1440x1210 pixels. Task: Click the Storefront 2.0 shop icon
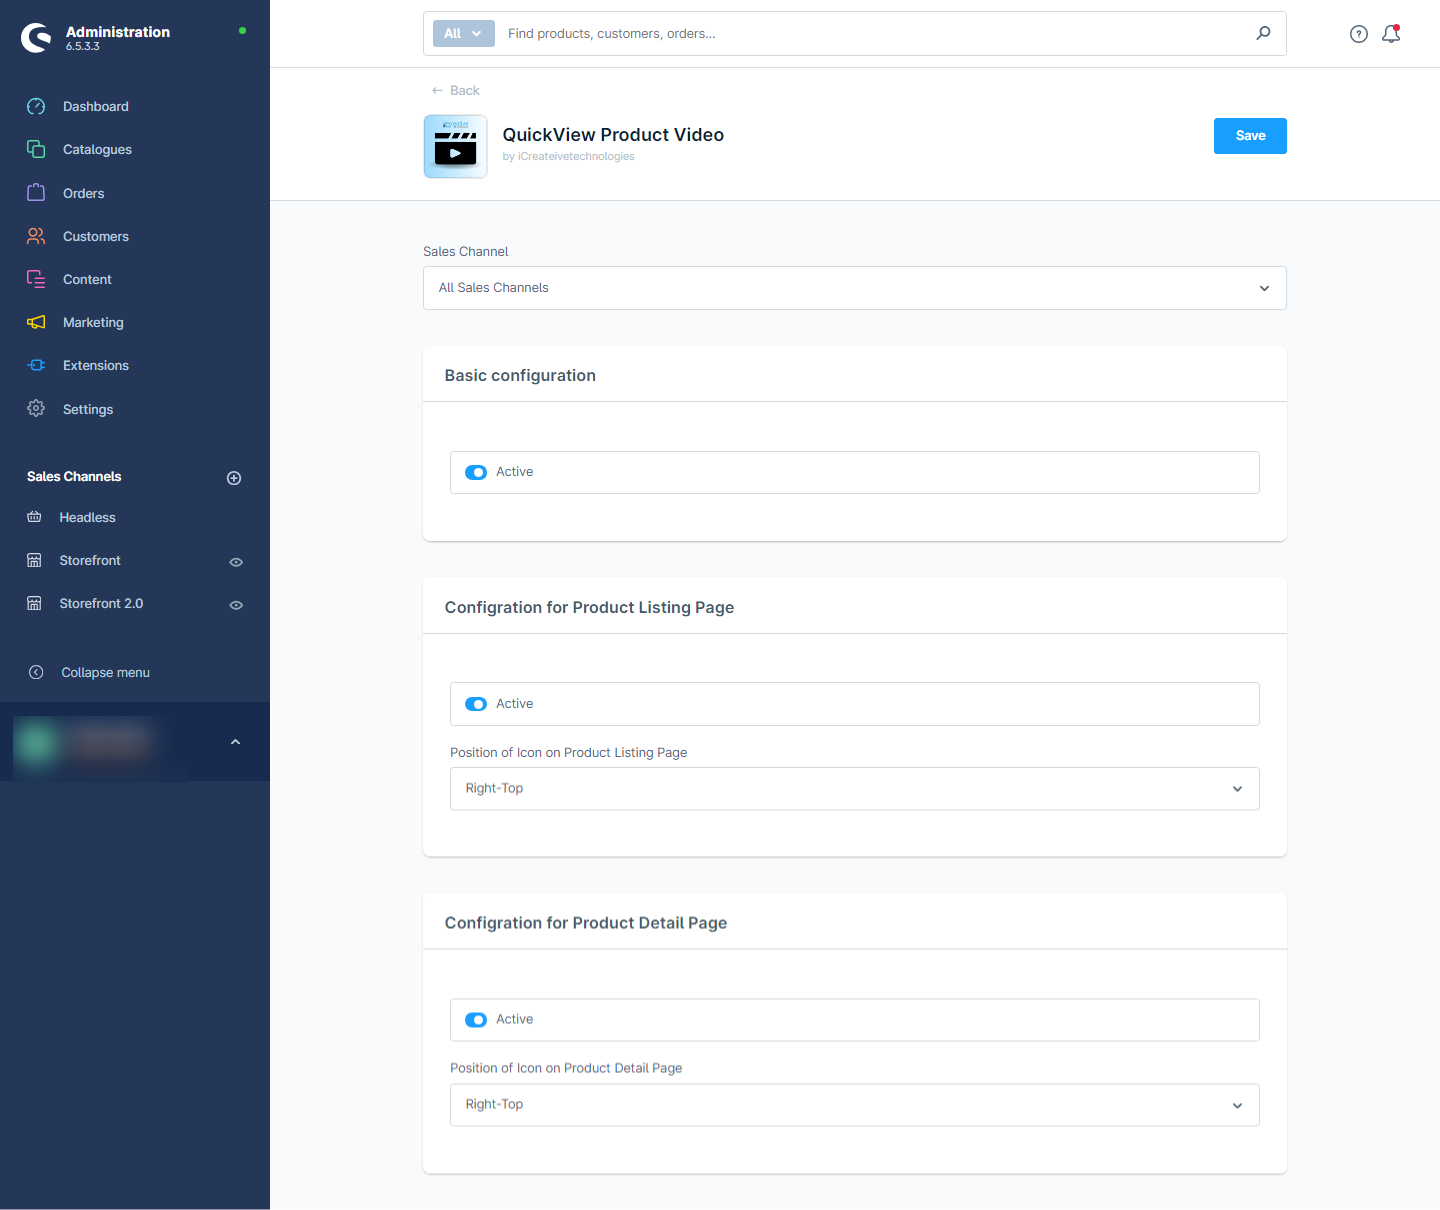click(34, 603)
